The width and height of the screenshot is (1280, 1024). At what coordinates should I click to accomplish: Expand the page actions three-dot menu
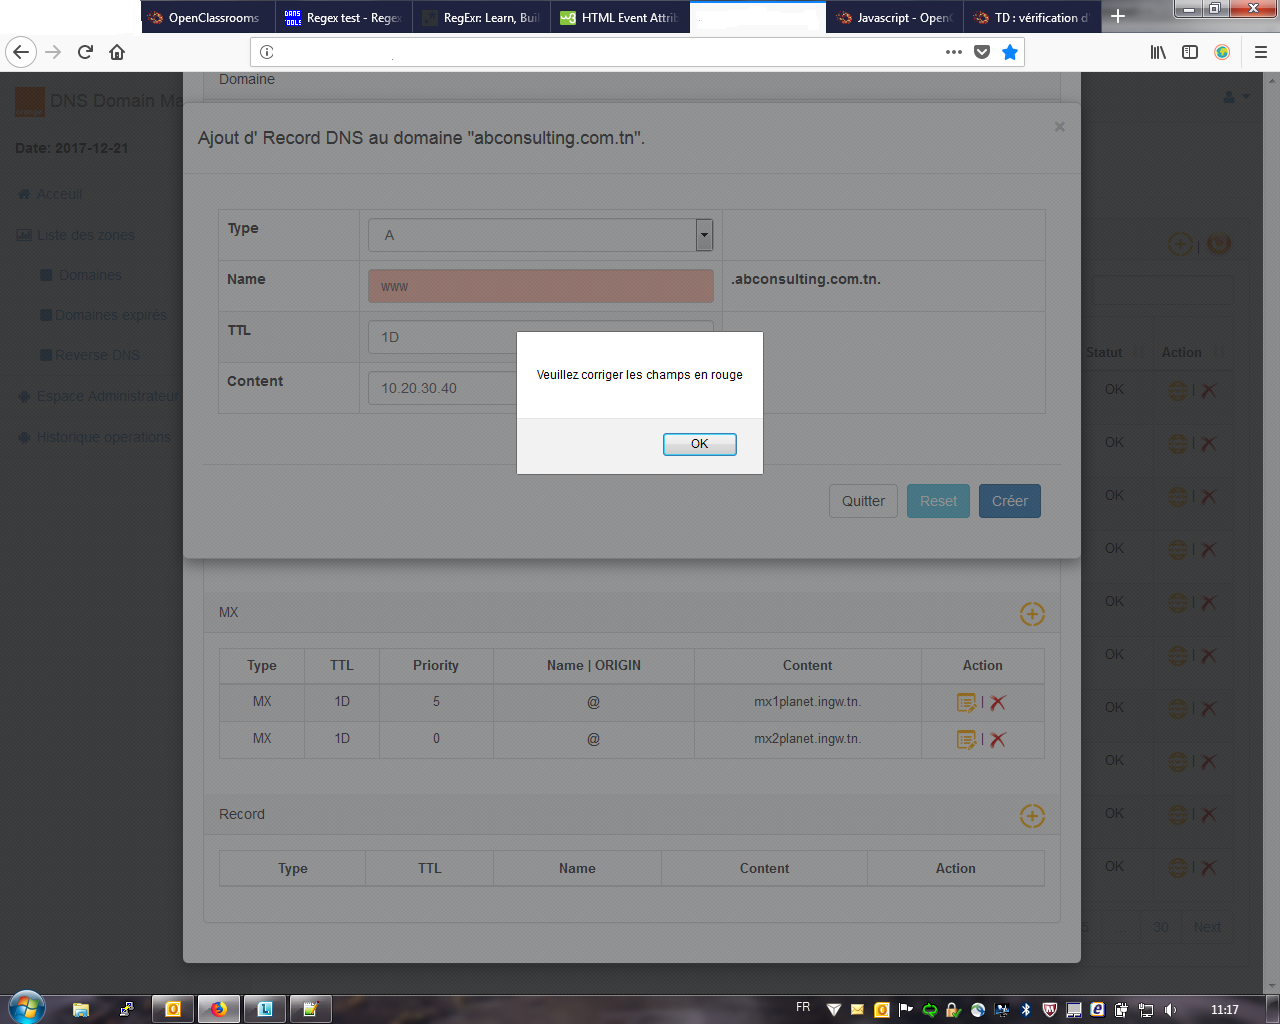[x=954, y=52]
